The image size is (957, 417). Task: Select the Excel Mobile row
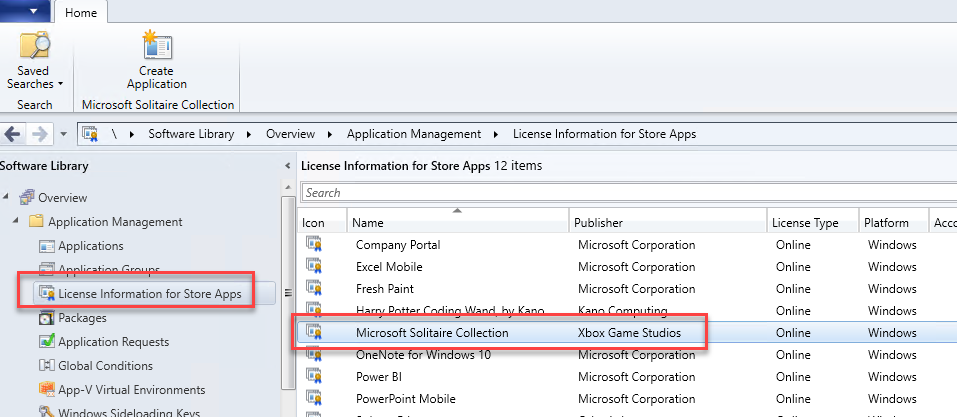tap(627, 267)
